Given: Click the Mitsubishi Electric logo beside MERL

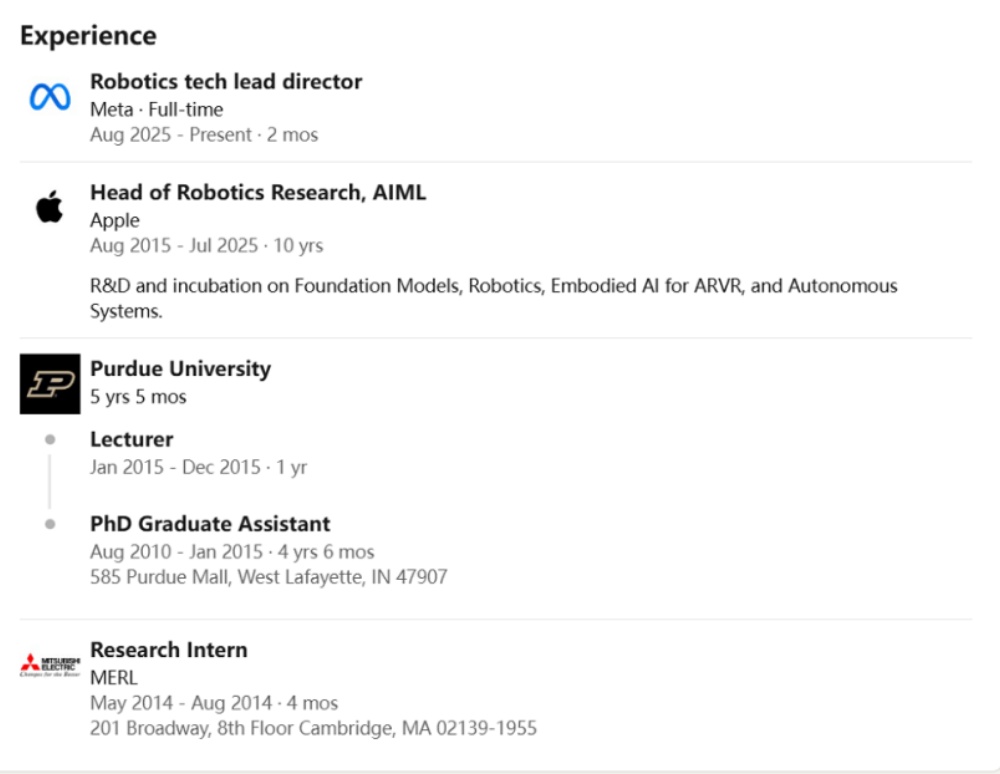Looking at the screenshot, I should (x=50, y=665).
